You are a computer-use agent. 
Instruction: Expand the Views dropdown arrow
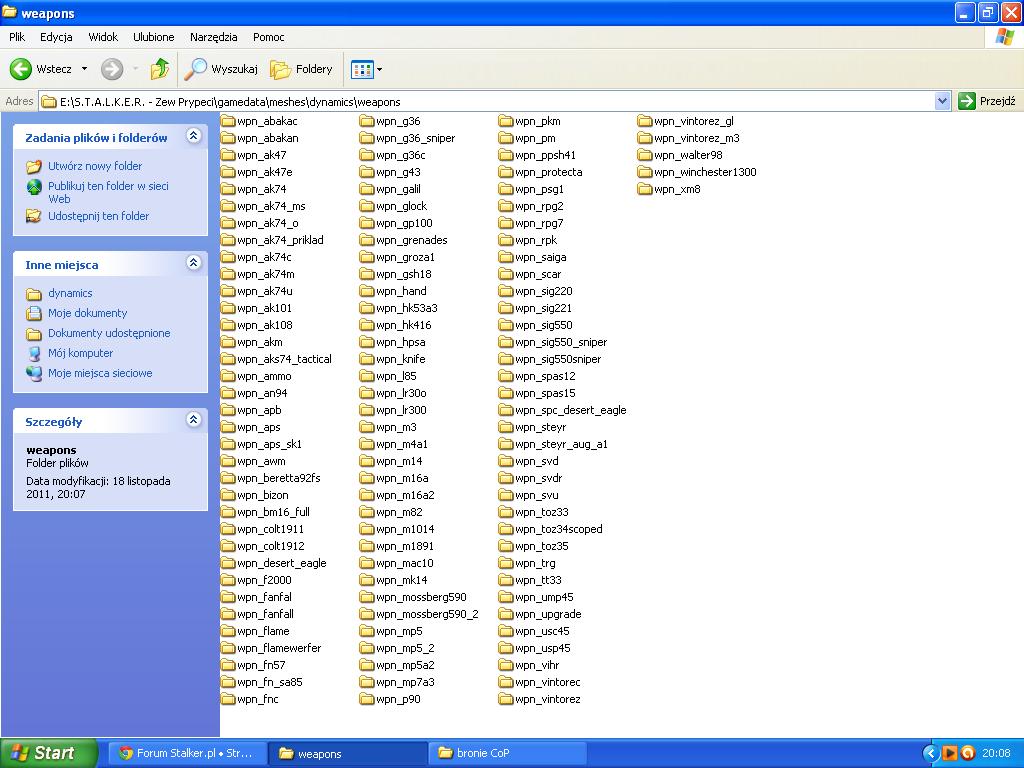[x=379, y=69]
